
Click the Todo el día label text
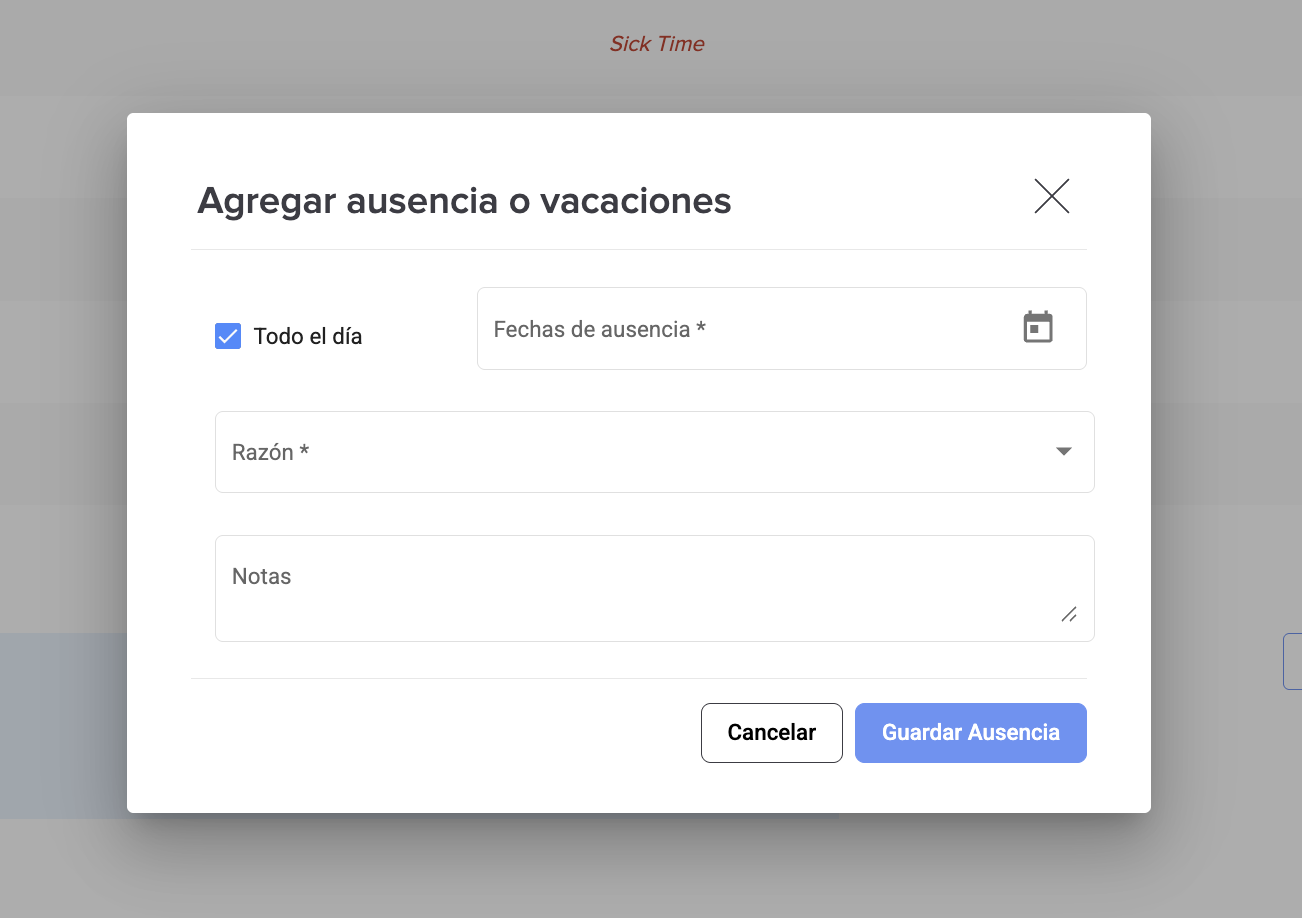[308, 337]
